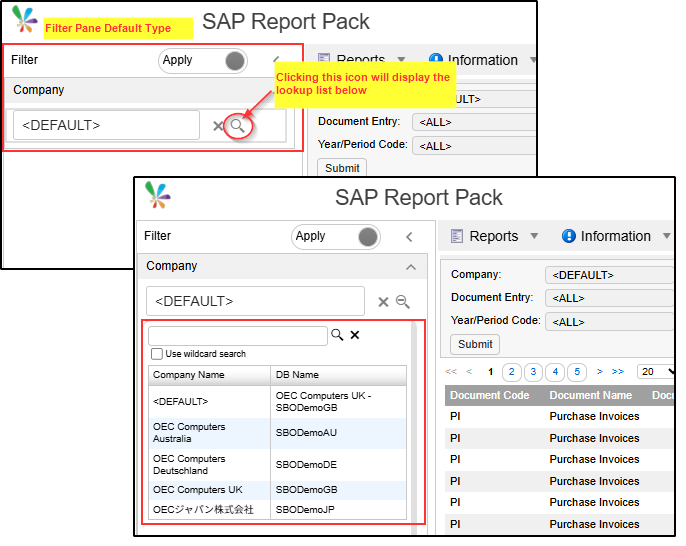Select page 1 in pagination
The width and height of the screenshot is (686, 546).
coord(490,372)
